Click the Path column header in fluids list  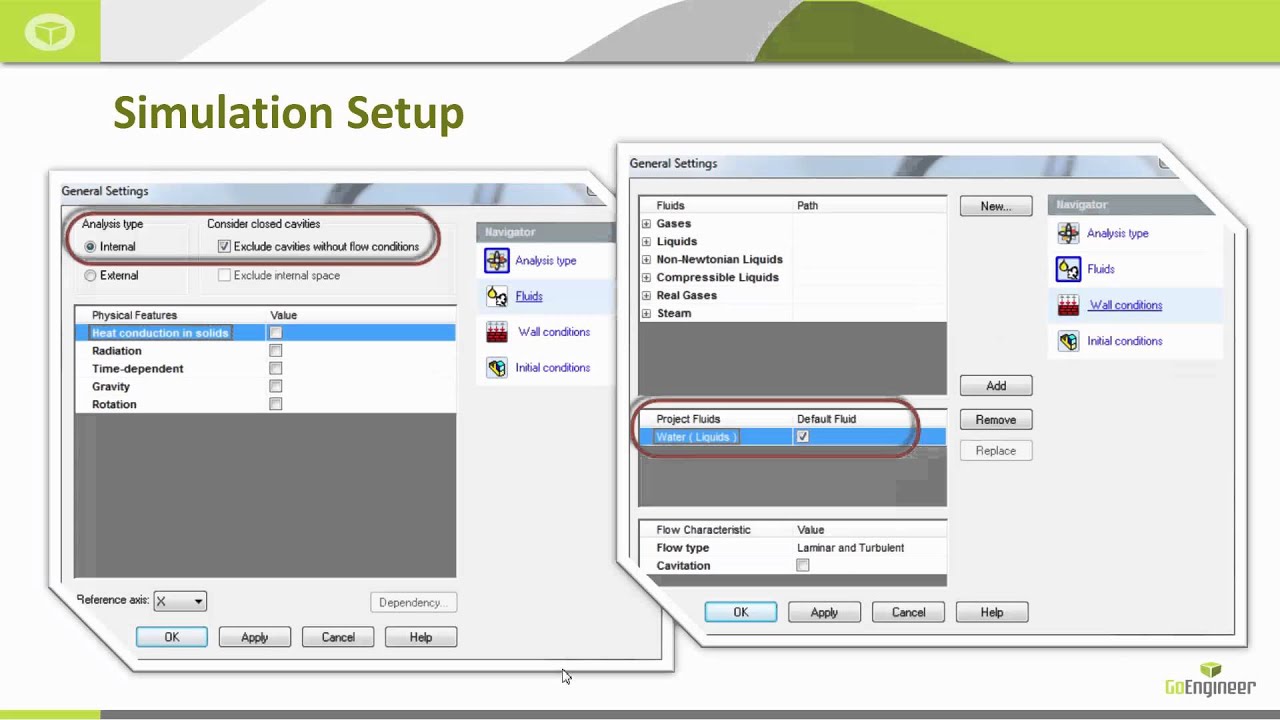click(x=807, y=206)
